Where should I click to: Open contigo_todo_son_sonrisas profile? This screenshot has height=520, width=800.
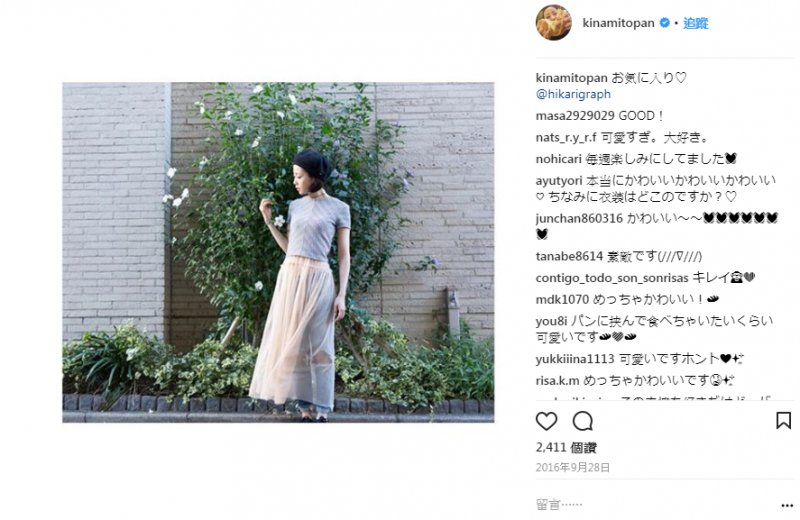pos(612,278)
